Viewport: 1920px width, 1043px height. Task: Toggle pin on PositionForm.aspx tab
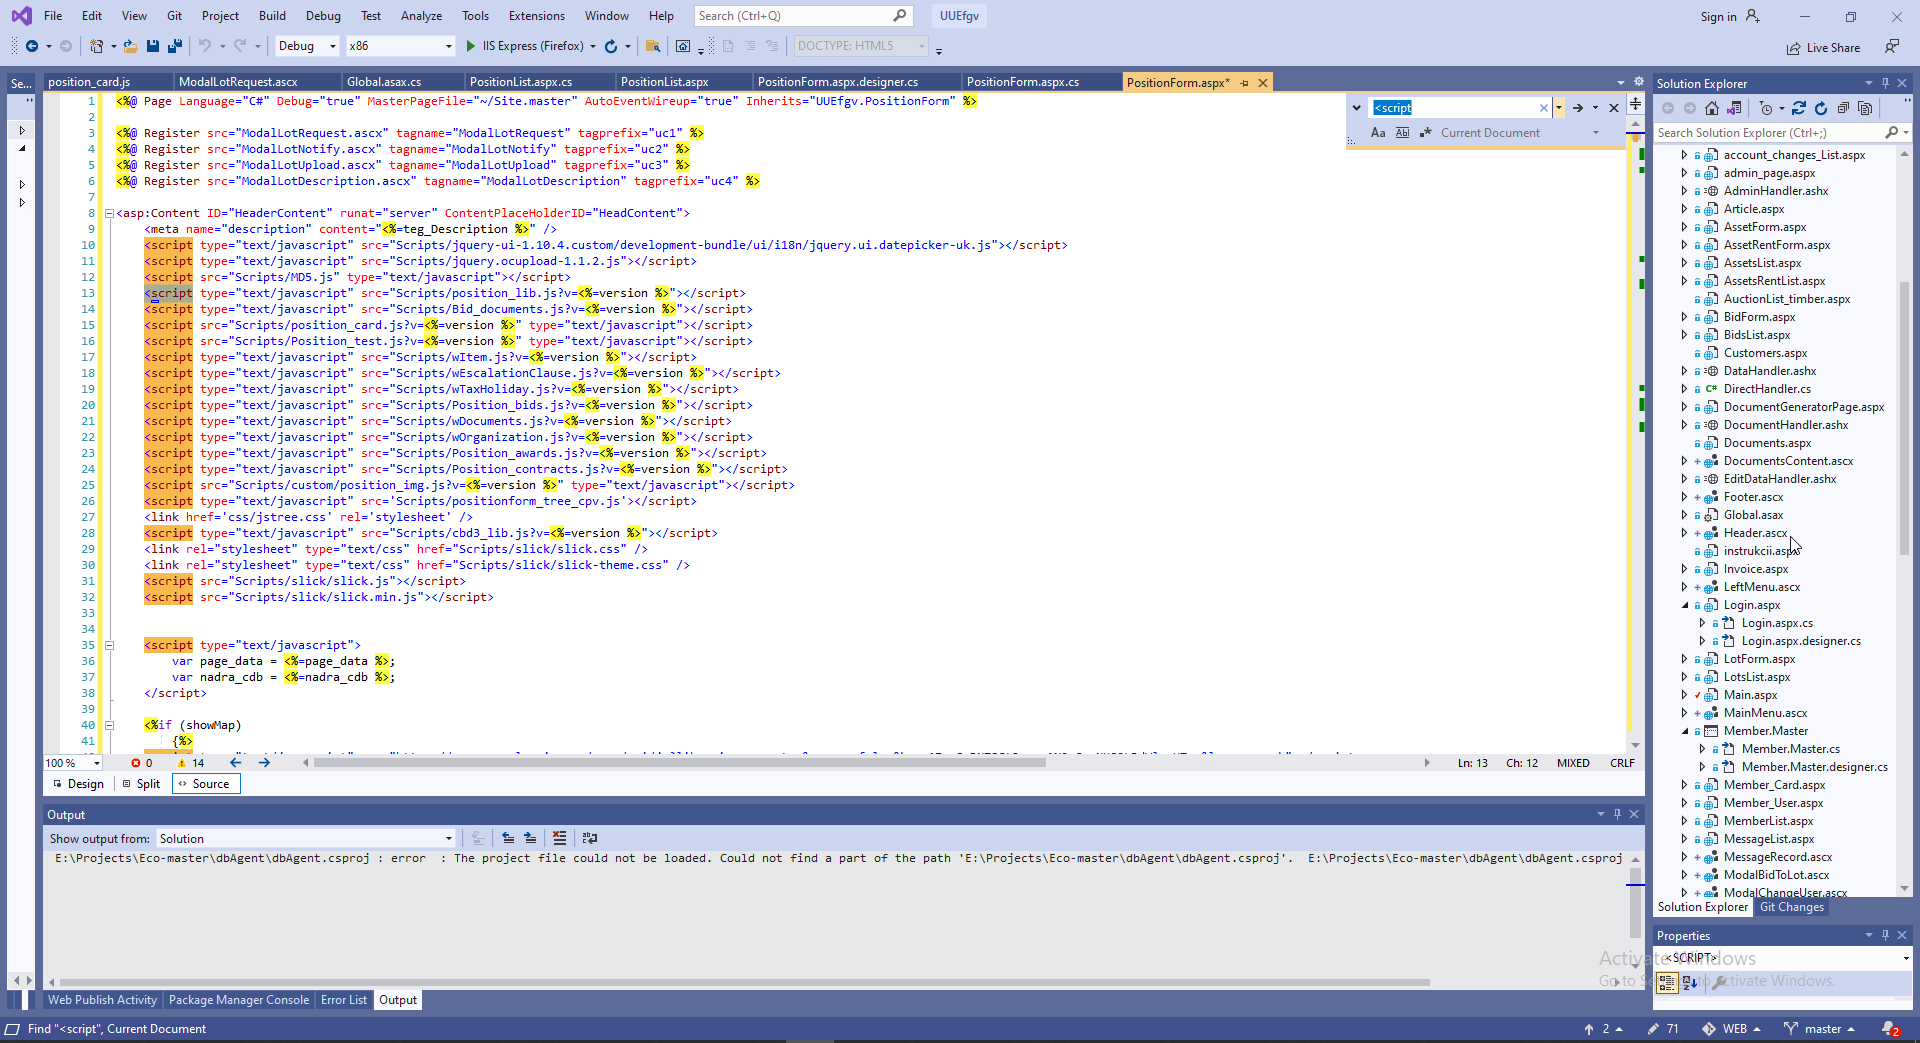pos(1245,83)
